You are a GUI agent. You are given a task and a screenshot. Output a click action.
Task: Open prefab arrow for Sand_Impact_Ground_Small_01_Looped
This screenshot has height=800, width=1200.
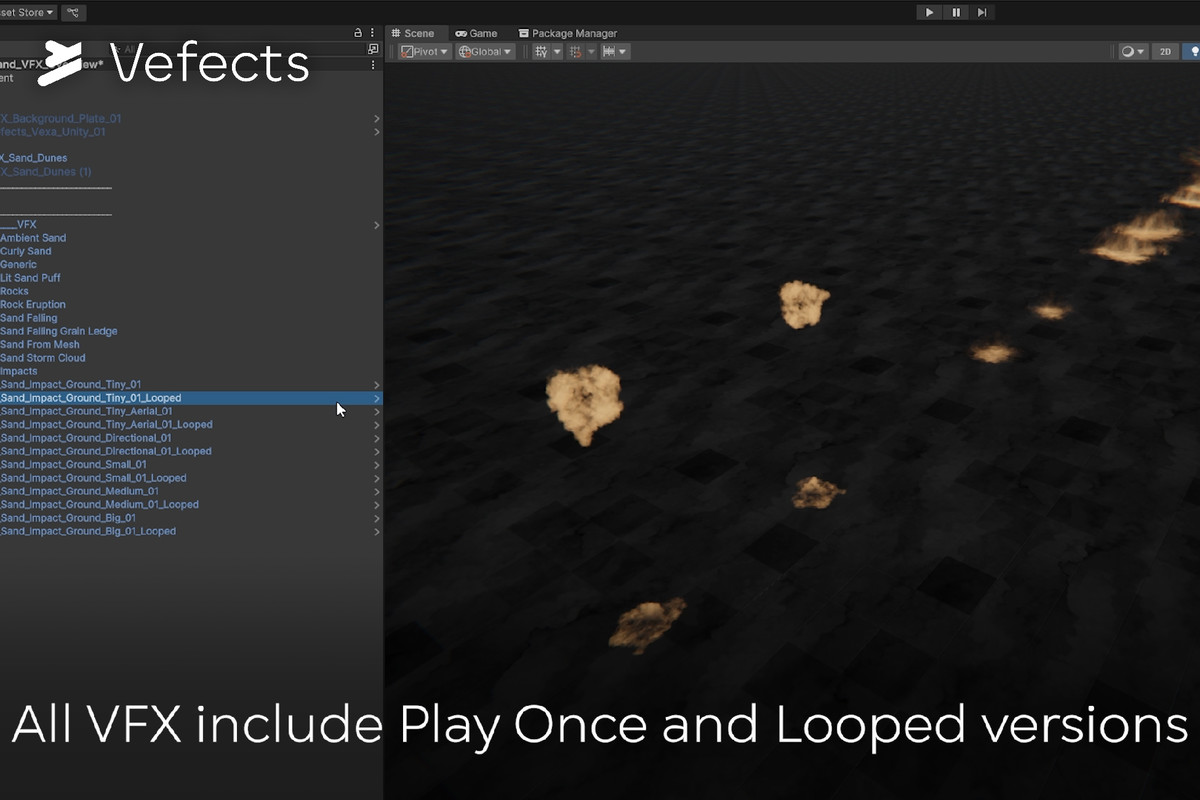(377, 478)
